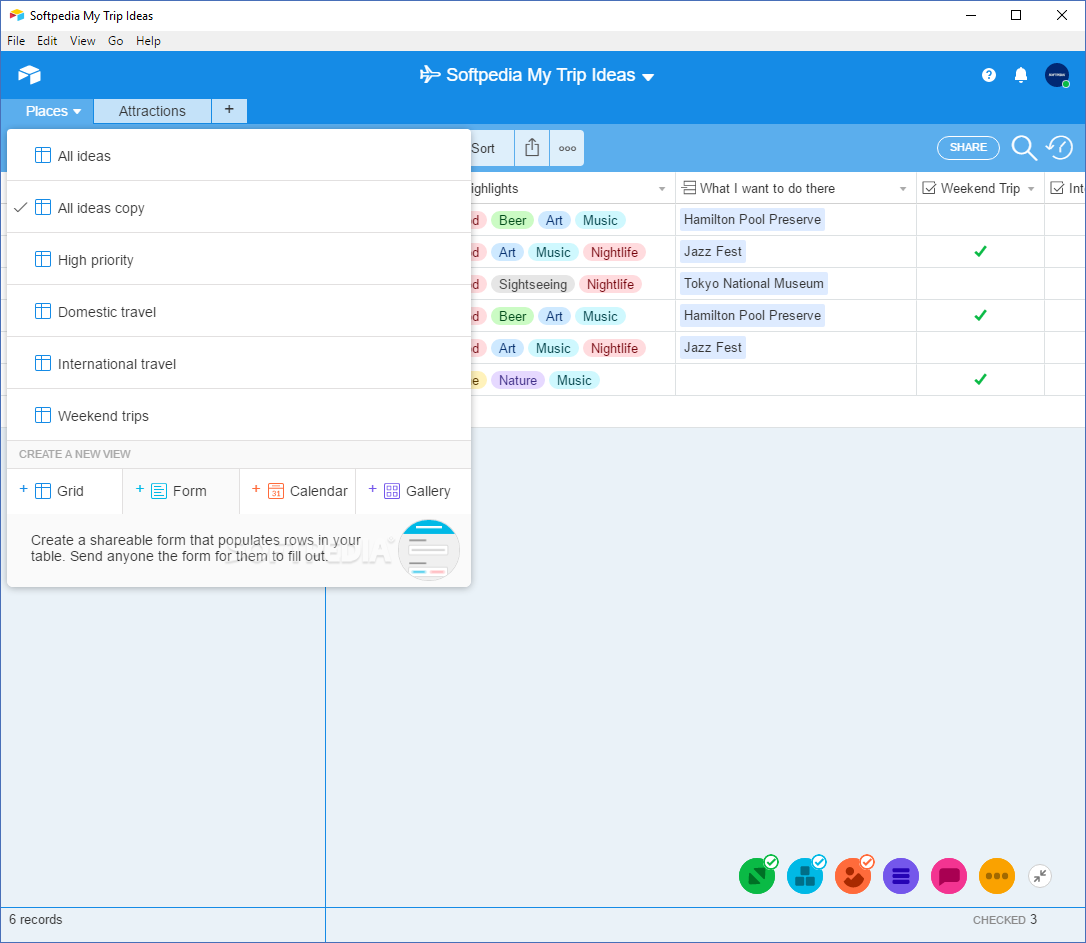This screenshot has width=1086, height=943.
Task: Select the International travel view
Action: click(239, 363)
